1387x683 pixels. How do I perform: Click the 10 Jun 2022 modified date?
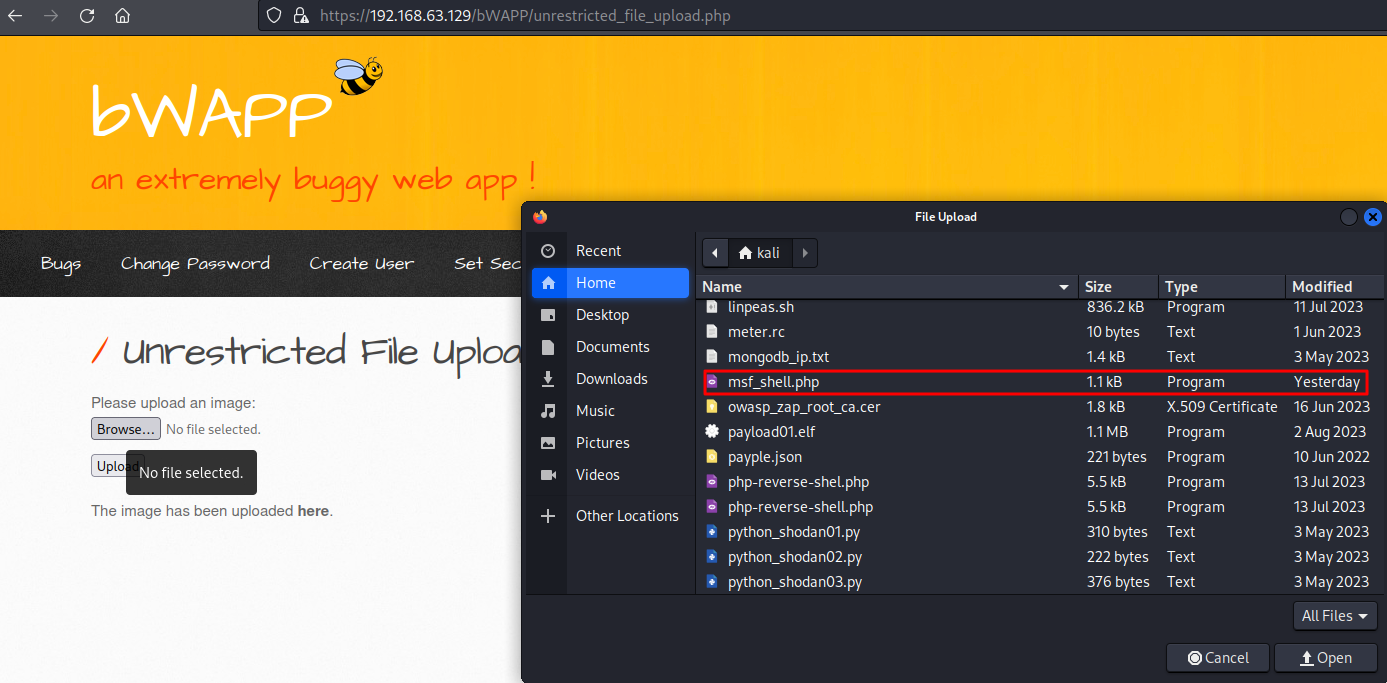coord(1331,457)
